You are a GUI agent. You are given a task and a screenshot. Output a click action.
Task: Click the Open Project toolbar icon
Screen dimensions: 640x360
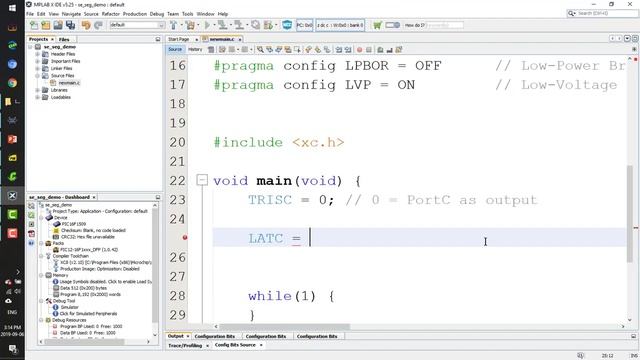click(58, 25)
